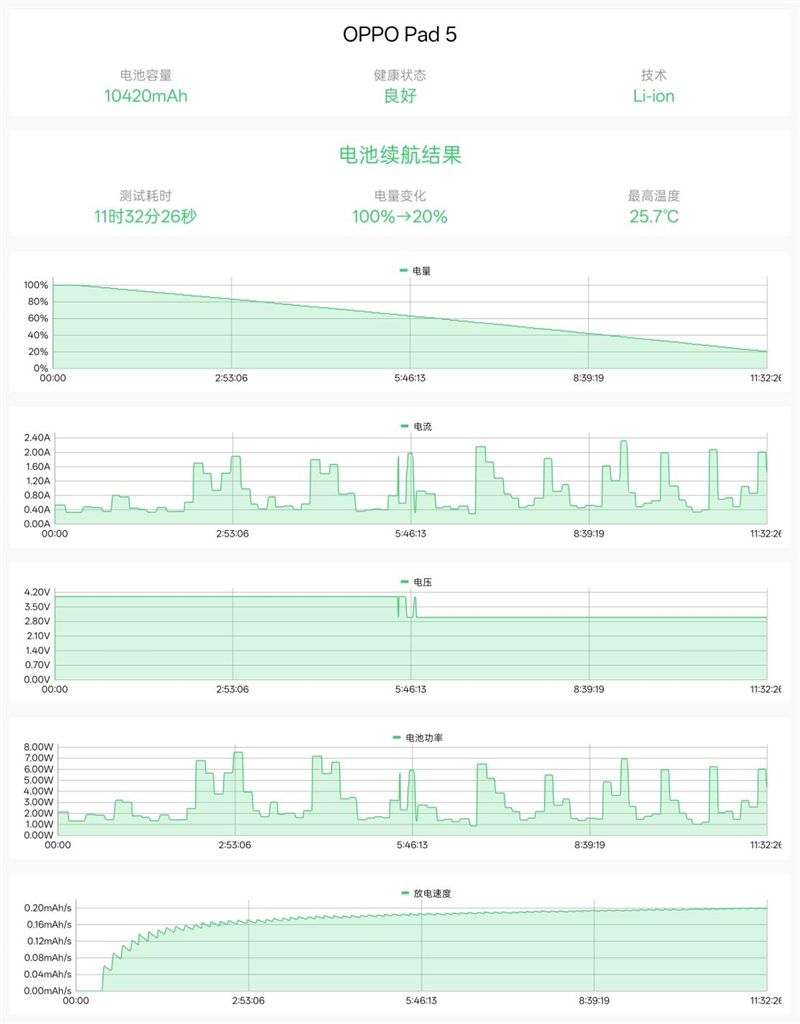The width and height of the screenshot is (800, 1024).
Task: Select the 10420mAh battery capacity value
Action: (146, 96)
